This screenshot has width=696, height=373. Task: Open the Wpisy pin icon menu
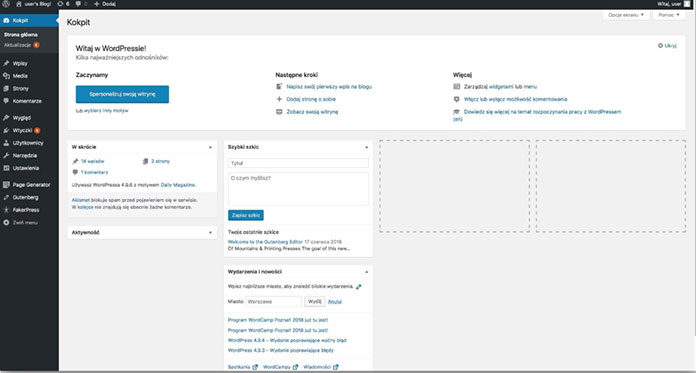6,63
